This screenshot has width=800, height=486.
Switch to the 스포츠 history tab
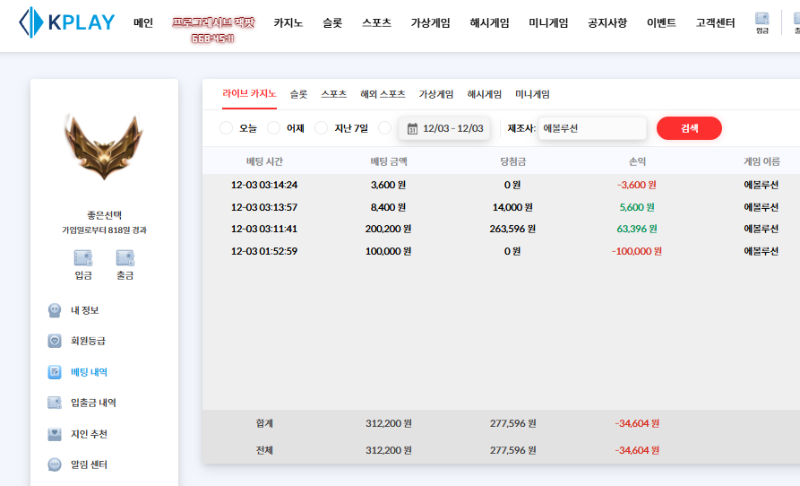334,94
